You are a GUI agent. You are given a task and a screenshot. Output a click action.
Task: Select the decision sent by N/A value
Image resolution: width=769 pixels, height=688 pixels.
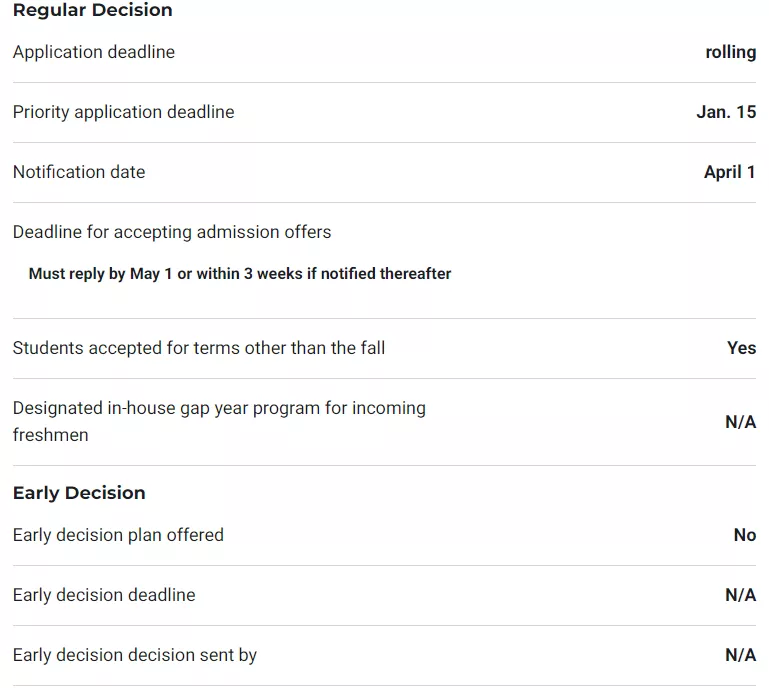740,655
